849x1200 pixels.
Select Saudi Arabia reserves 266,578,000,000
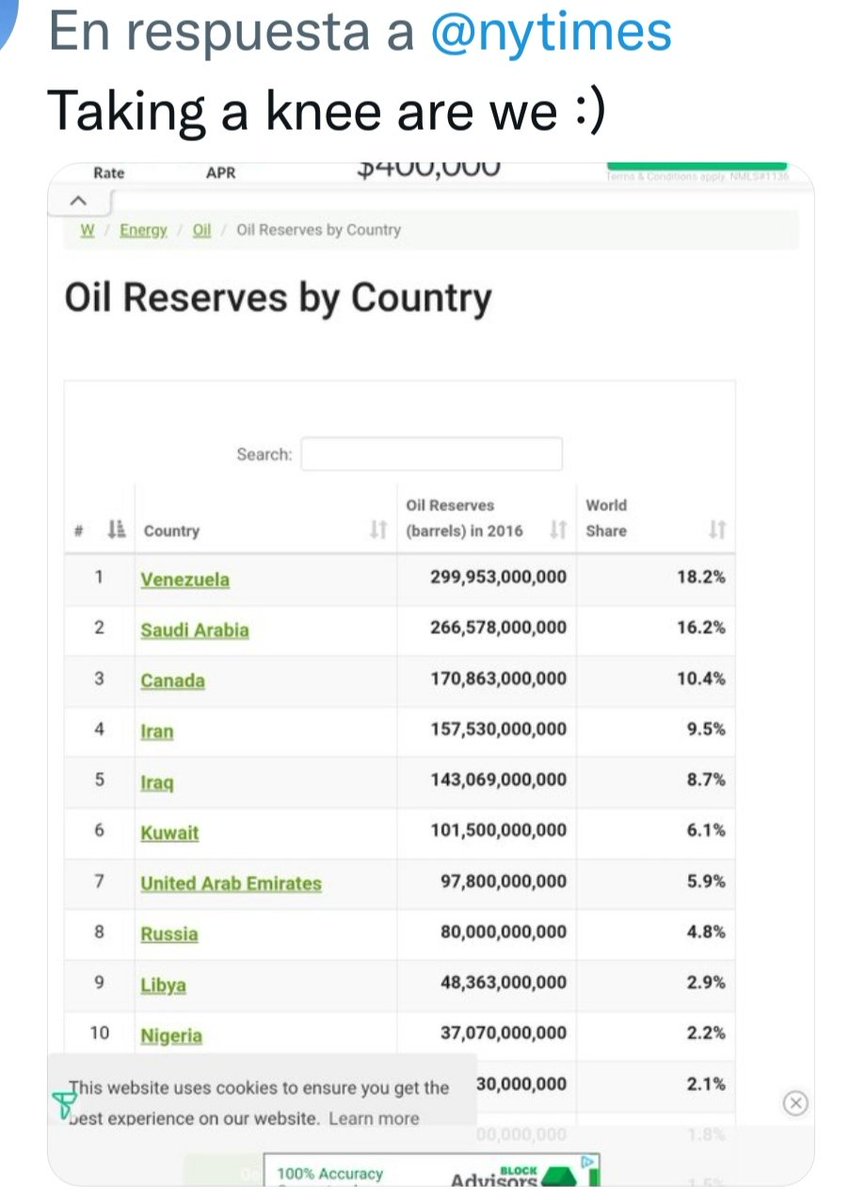tap(498, 628)
